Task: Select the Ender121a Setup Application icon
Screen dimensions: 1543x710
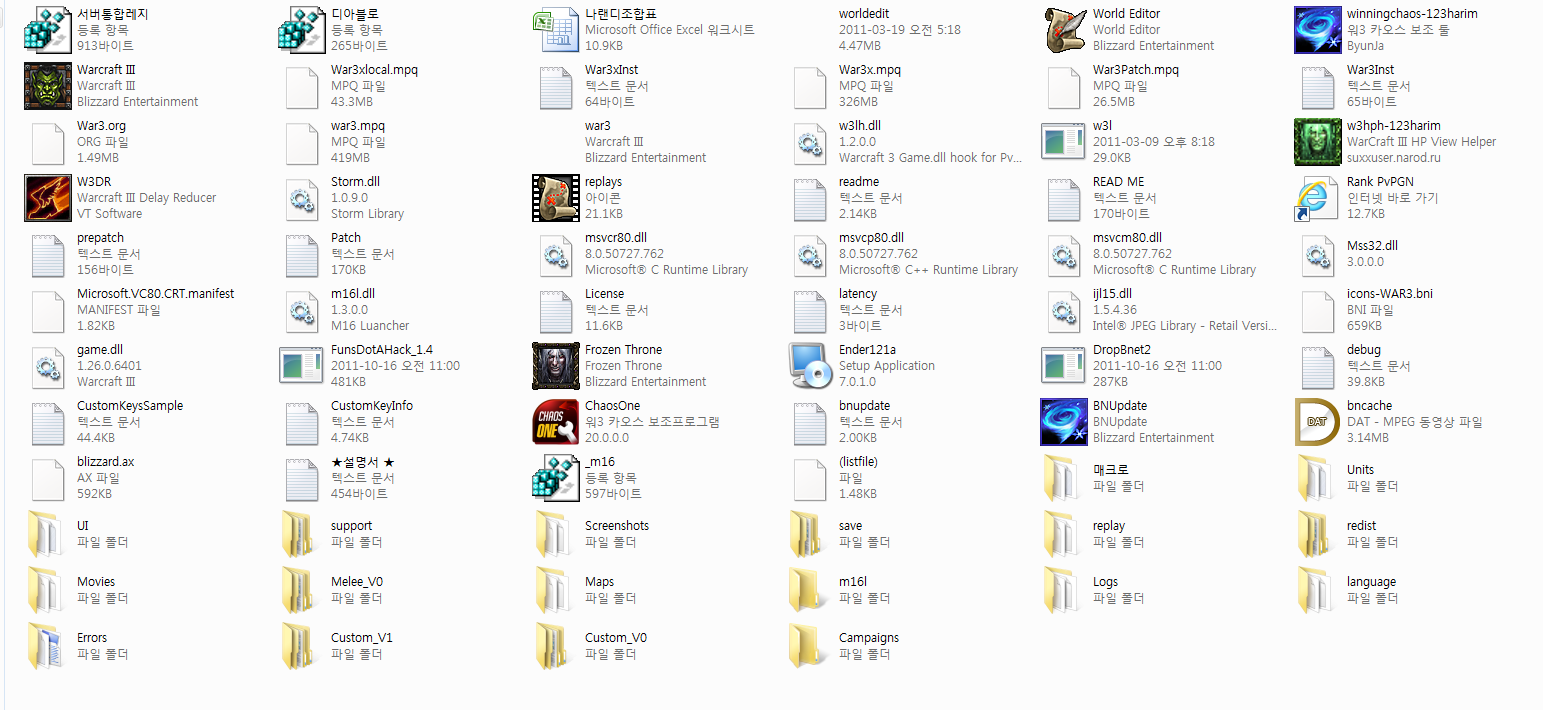Action: click(x=810, y=366)
